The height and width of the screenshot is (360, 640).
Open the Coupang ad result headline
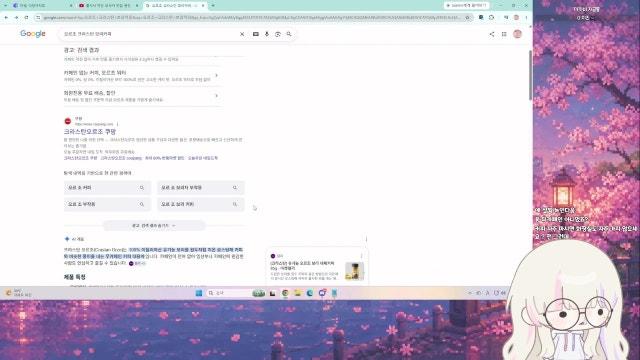(90, 131)
